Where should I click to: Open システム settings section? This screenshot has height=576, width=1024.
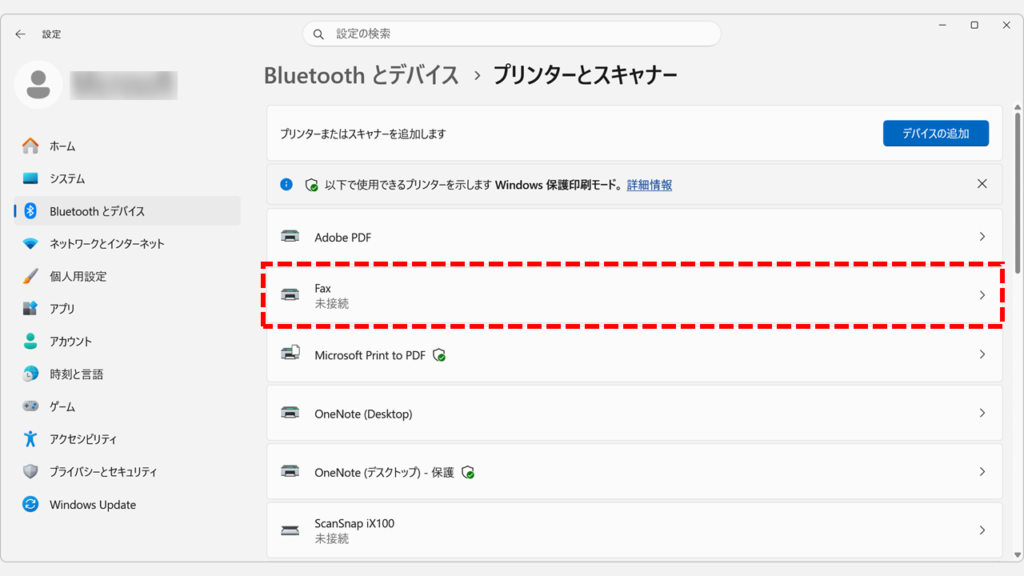(x=127, y=178)
